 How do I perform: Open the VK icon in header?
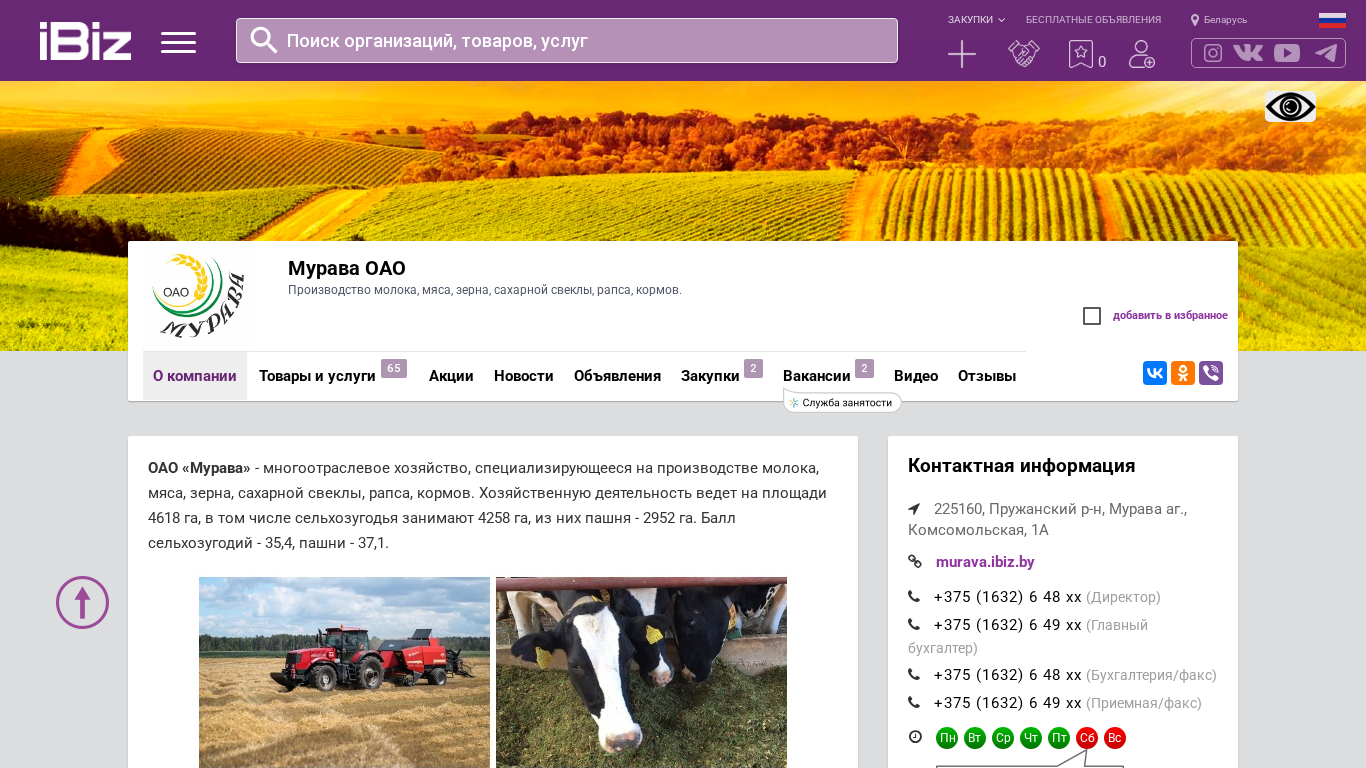pos(1248,53)
